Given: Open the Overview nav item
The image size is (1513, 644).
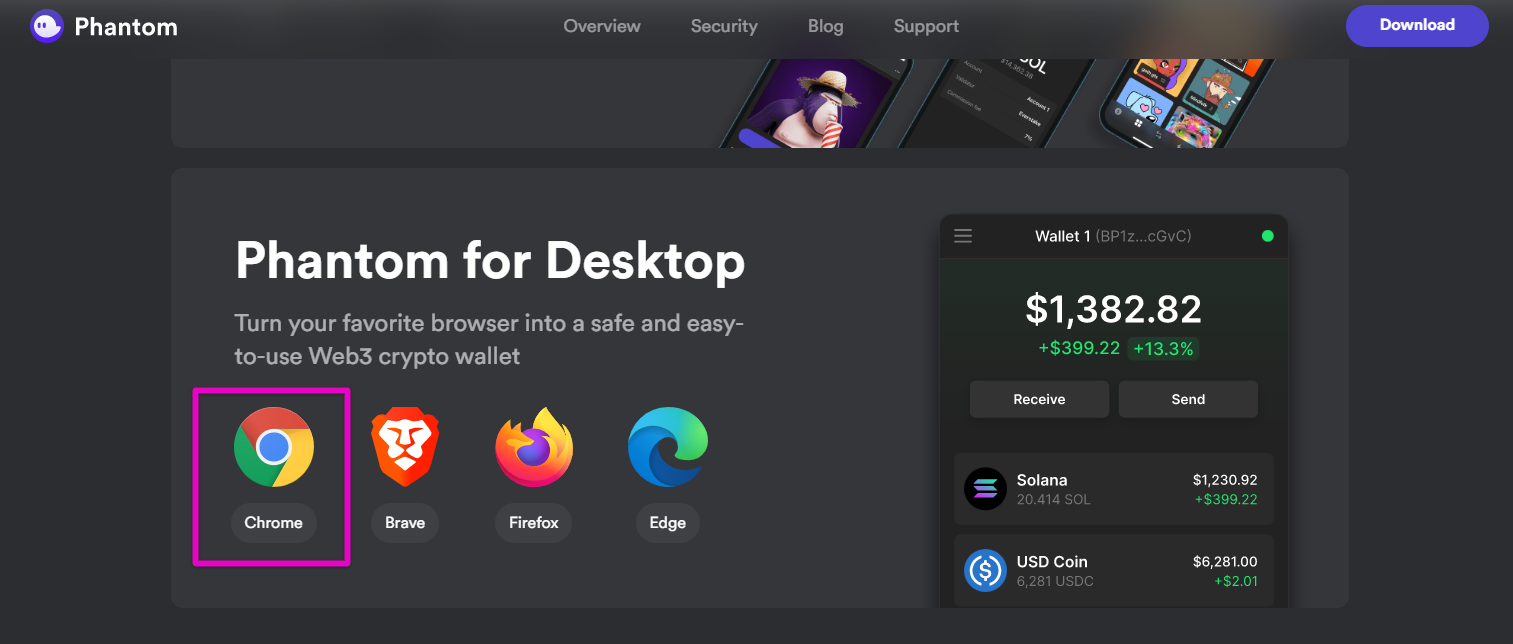Looking at the screenshot, I should [602, 26].
